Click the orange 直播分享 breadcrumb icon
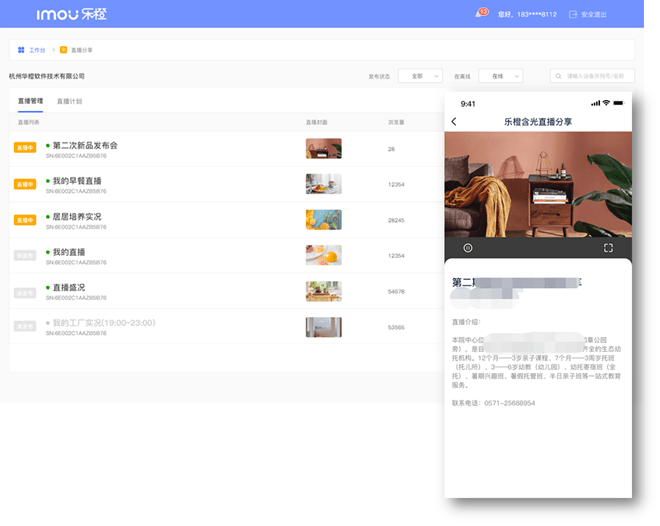 click(x=63, y=50)
